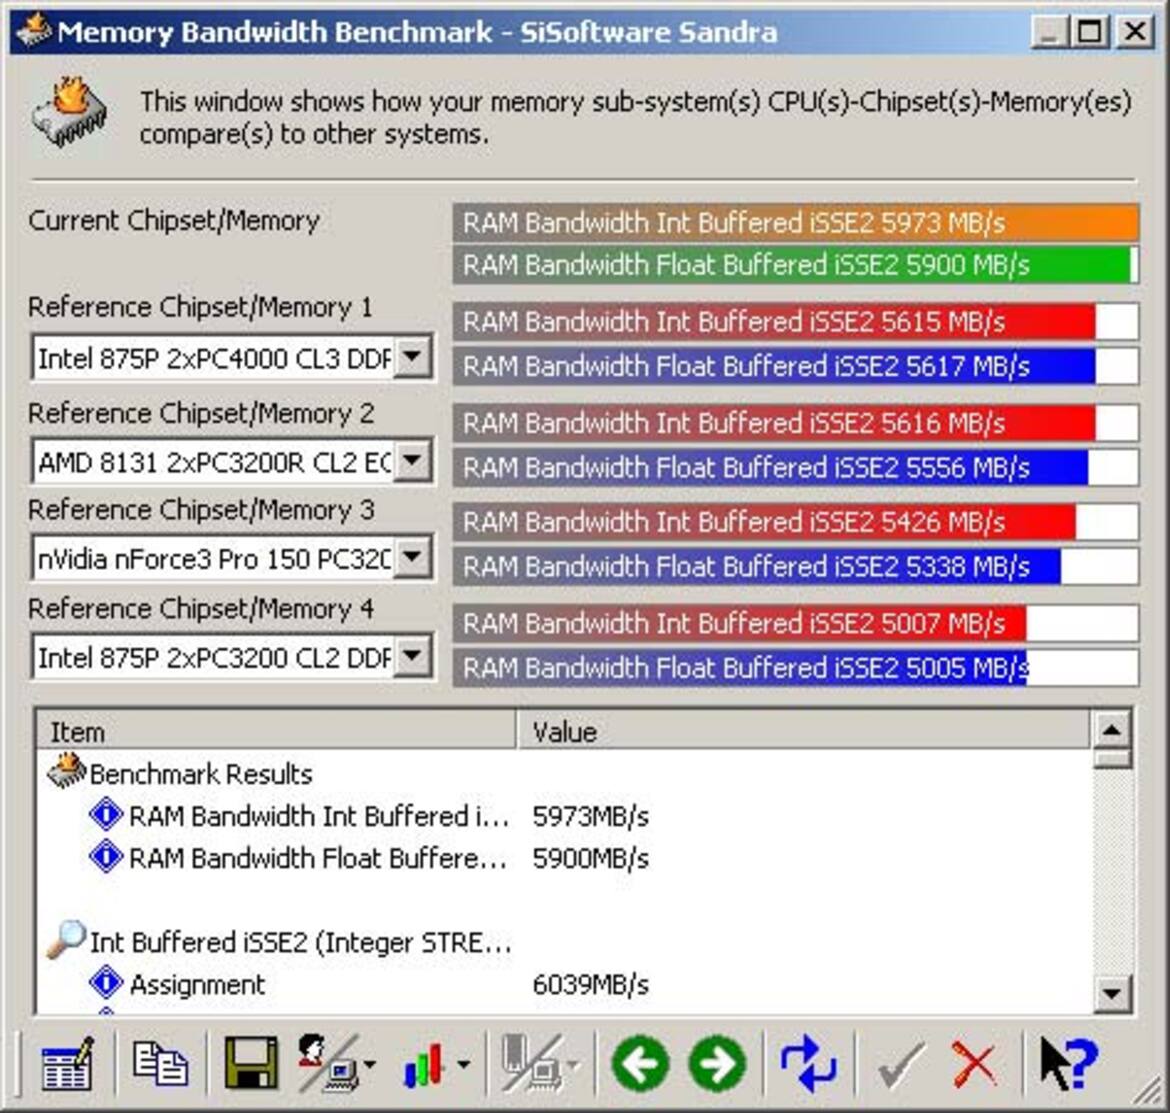Select the AMD 8131 2xPC3200R CL2 combo box
The image size is (1170, 1113).
(x=231, y=461)
